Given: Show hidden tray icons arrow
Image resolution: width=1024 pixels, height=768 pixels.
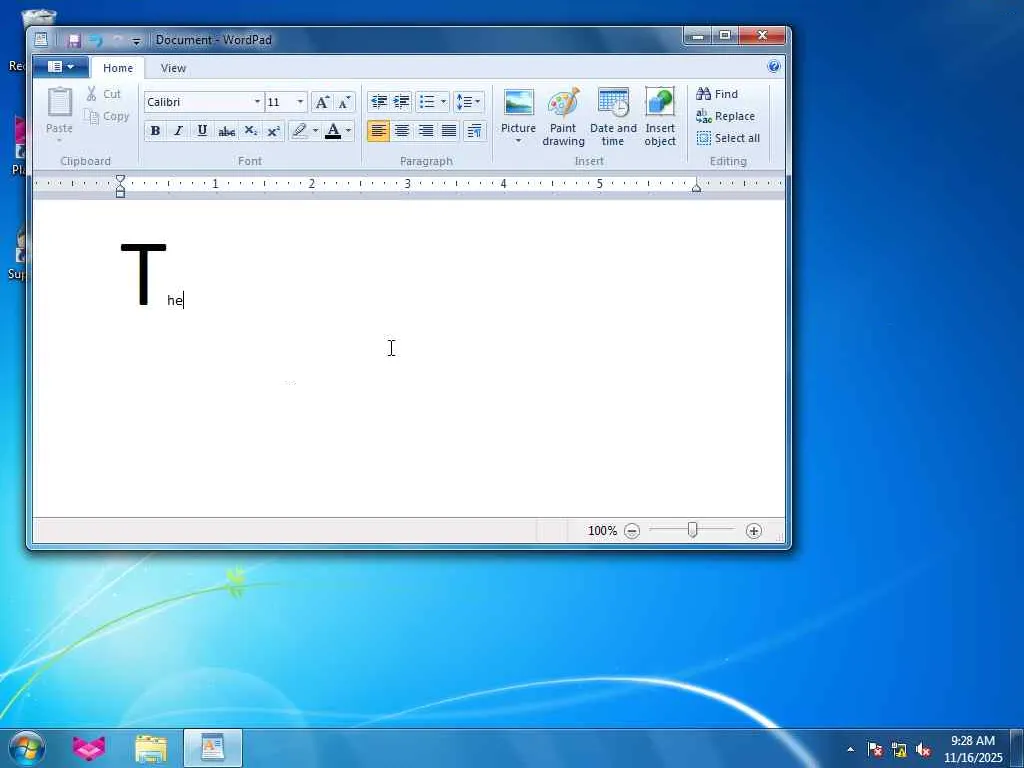Looking at the screenshot, I should [x=850, y=749].
